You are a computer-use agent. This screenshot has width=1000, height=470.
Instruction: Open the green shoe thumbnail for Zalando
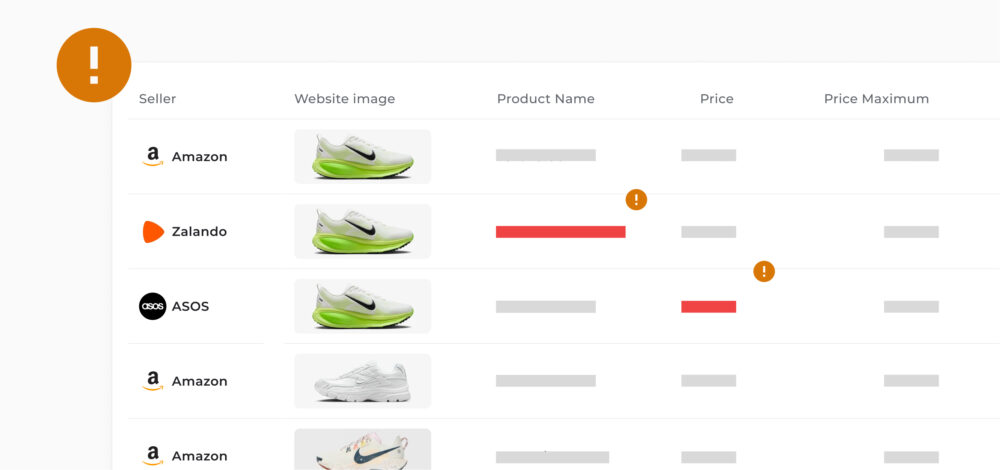[x=362, y=231]
